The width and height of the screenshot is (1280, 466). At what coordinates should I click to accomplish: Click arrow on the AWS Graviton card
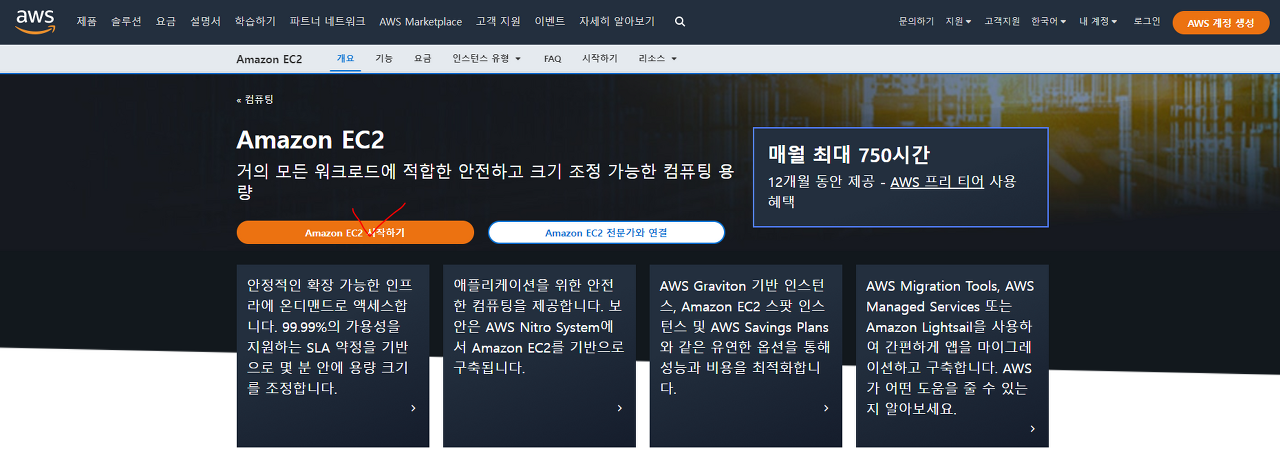pyautogui.click(x=826, y=408)
